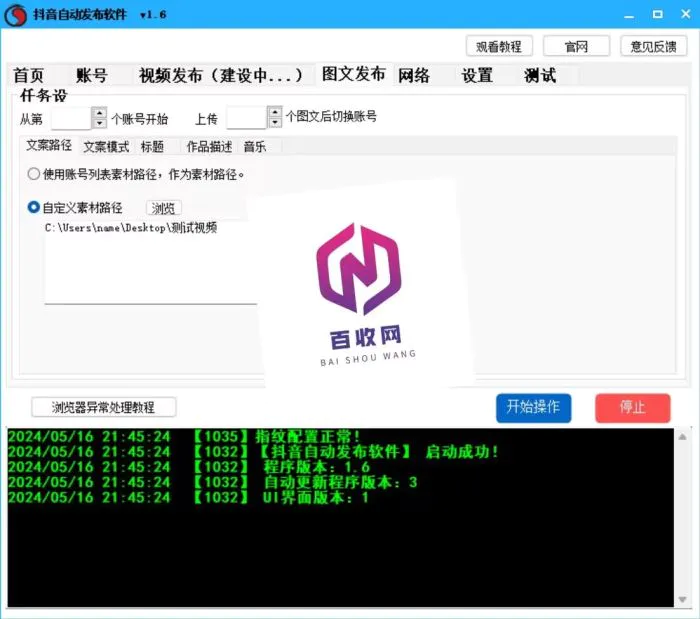Switch to the 首页 tab
700x619 pixels.
[29, 75]
